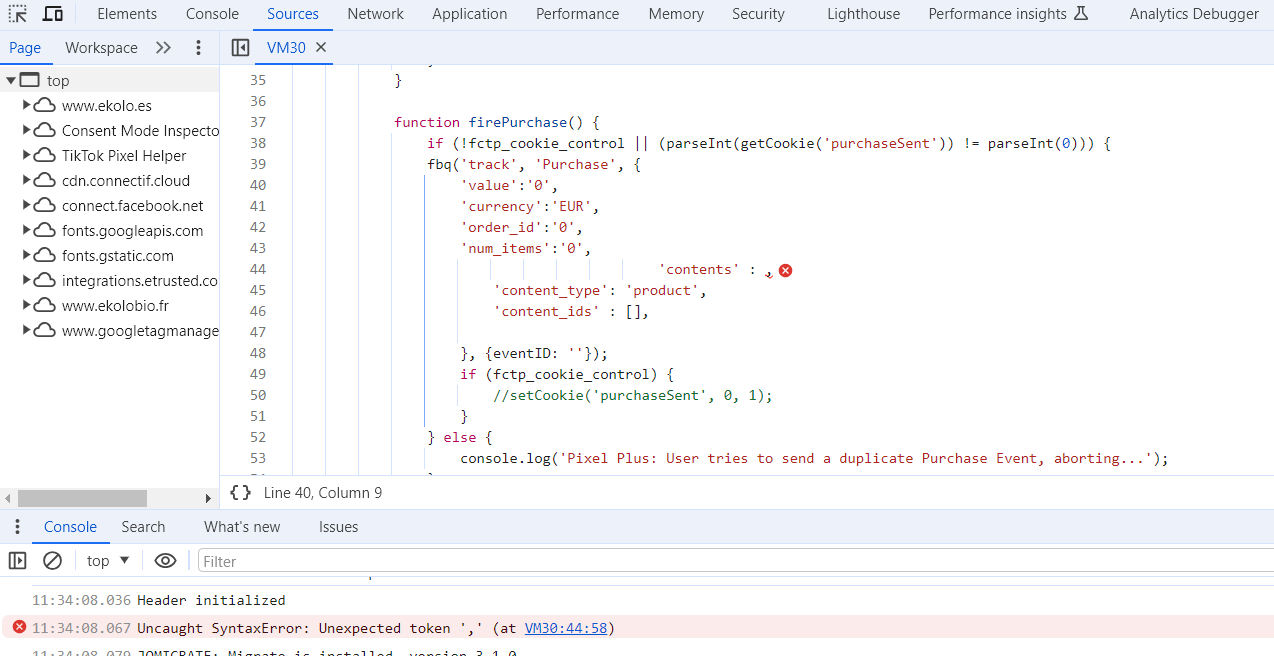Activate the inspect element picker icon

17,14
